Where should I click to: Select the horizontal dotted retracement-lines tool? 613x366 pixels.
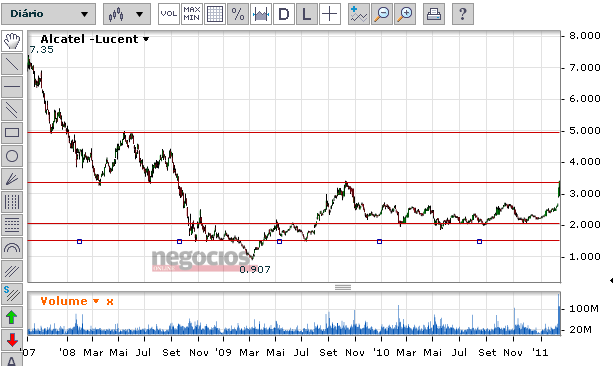12,225
